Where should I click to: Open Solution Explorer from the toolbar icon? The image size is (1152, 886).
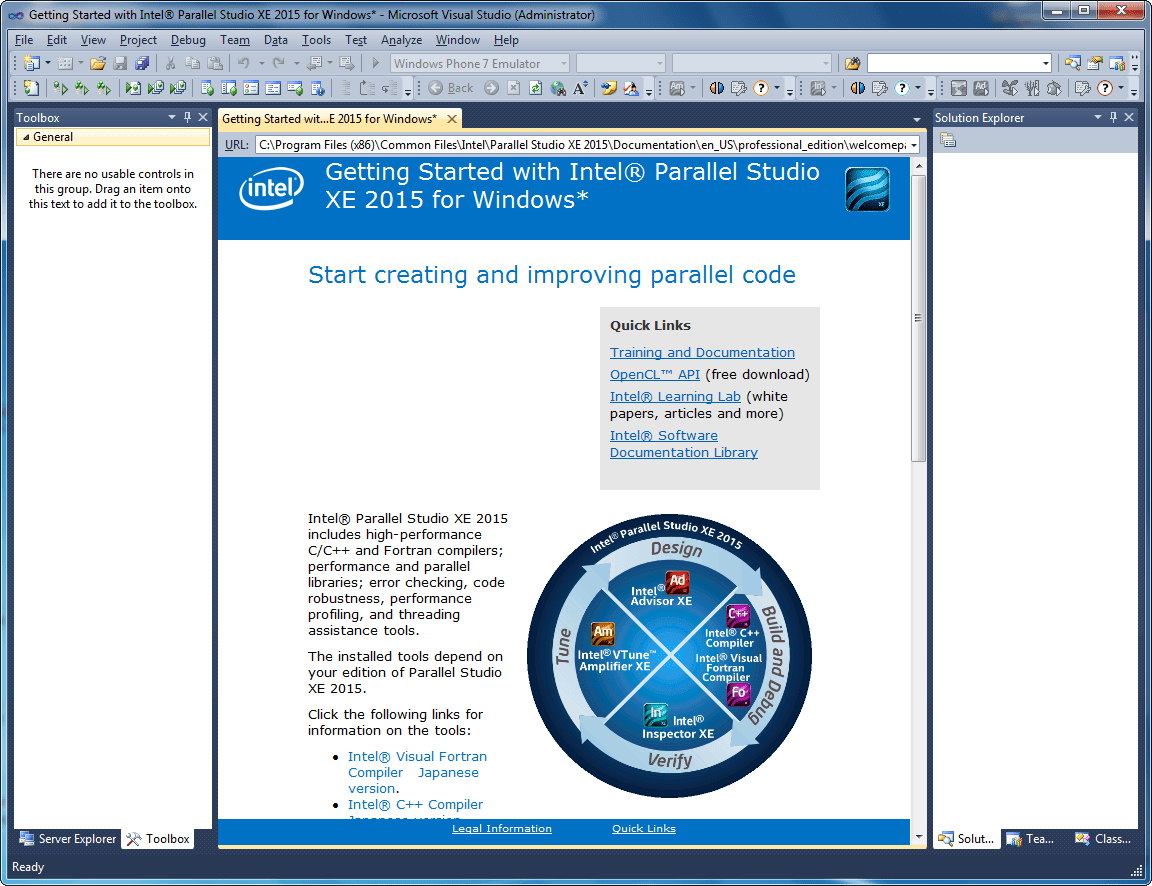1073,63
